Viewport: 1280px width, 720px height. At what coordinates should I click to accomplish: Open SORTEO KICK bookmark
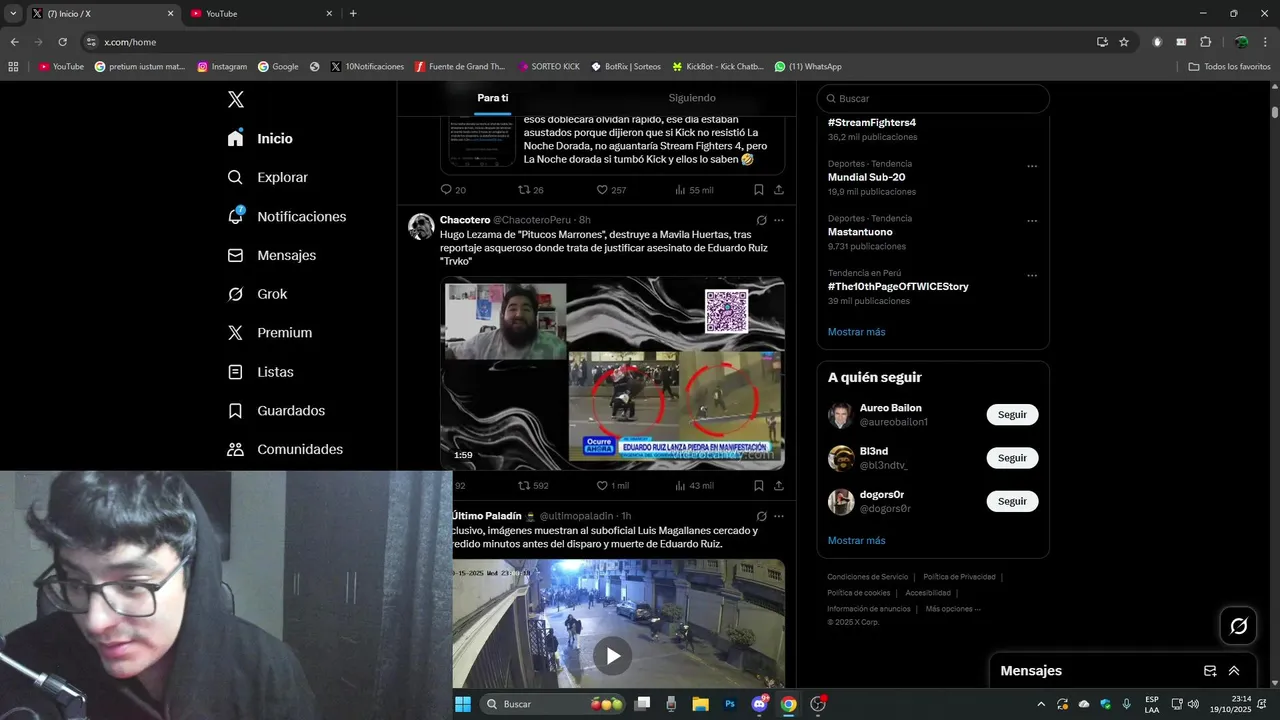(549, 67)
